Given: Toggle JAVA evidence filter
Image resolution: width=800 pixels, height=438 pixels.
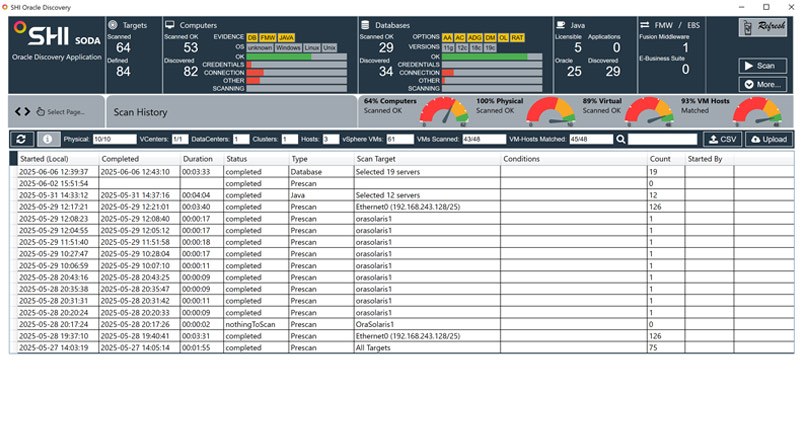Looking at the screenshot, I should 286,38.
